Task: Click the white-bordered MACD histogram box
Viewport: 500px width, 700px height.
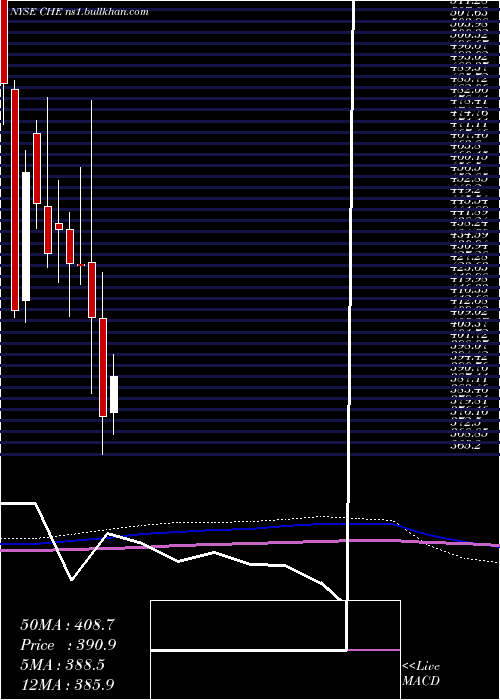Action: tap(275, 650)
